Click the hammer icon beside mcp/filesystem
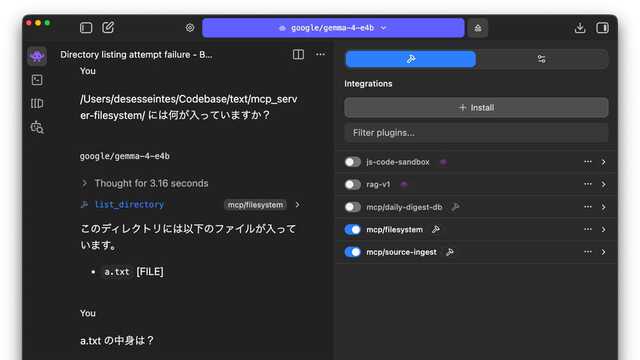Screen dimensions: 640x360 pyautogui.click(x=436, y=229)
